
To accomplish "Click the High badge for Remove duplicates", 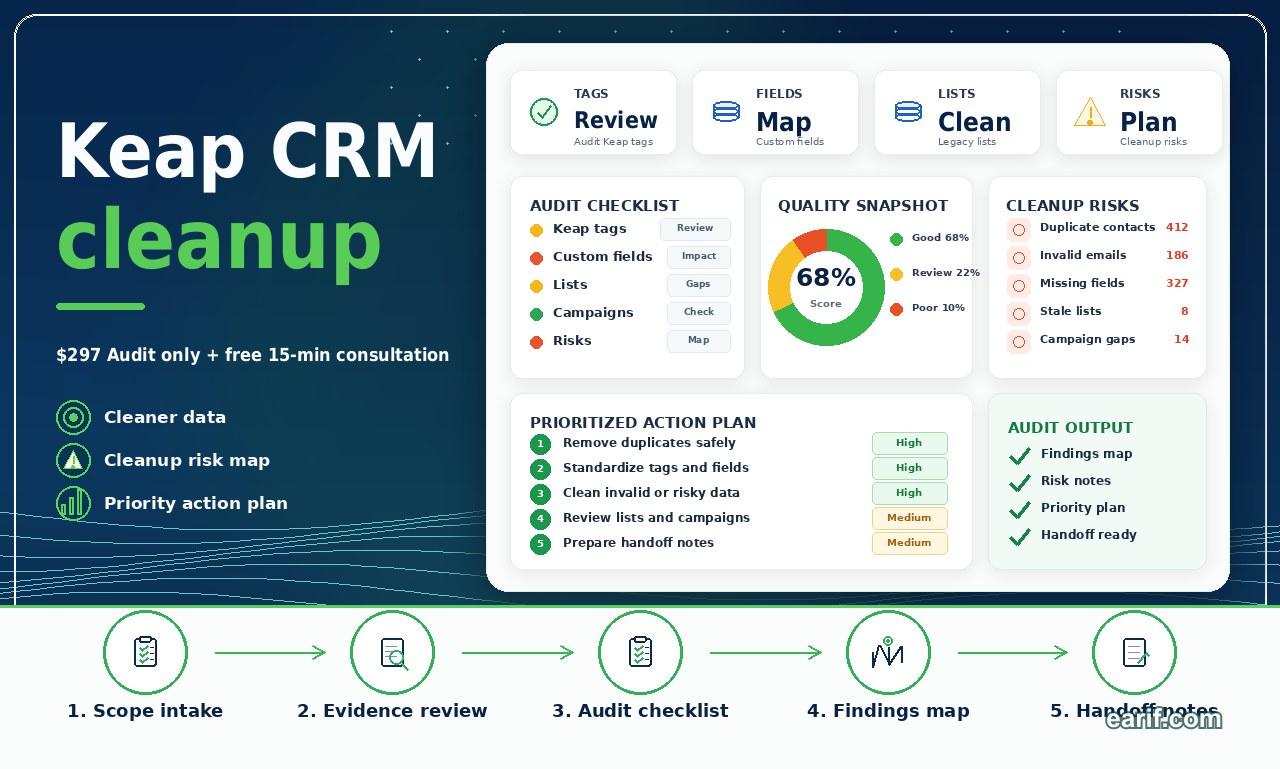I will point(909,443).
